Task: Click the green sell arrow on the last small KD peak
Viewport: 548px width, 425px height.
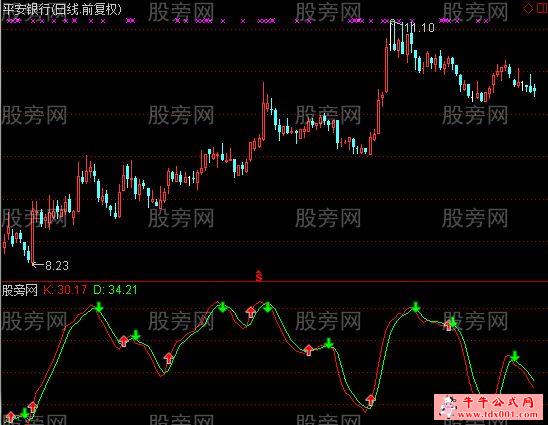Action: tap(514, 356)
